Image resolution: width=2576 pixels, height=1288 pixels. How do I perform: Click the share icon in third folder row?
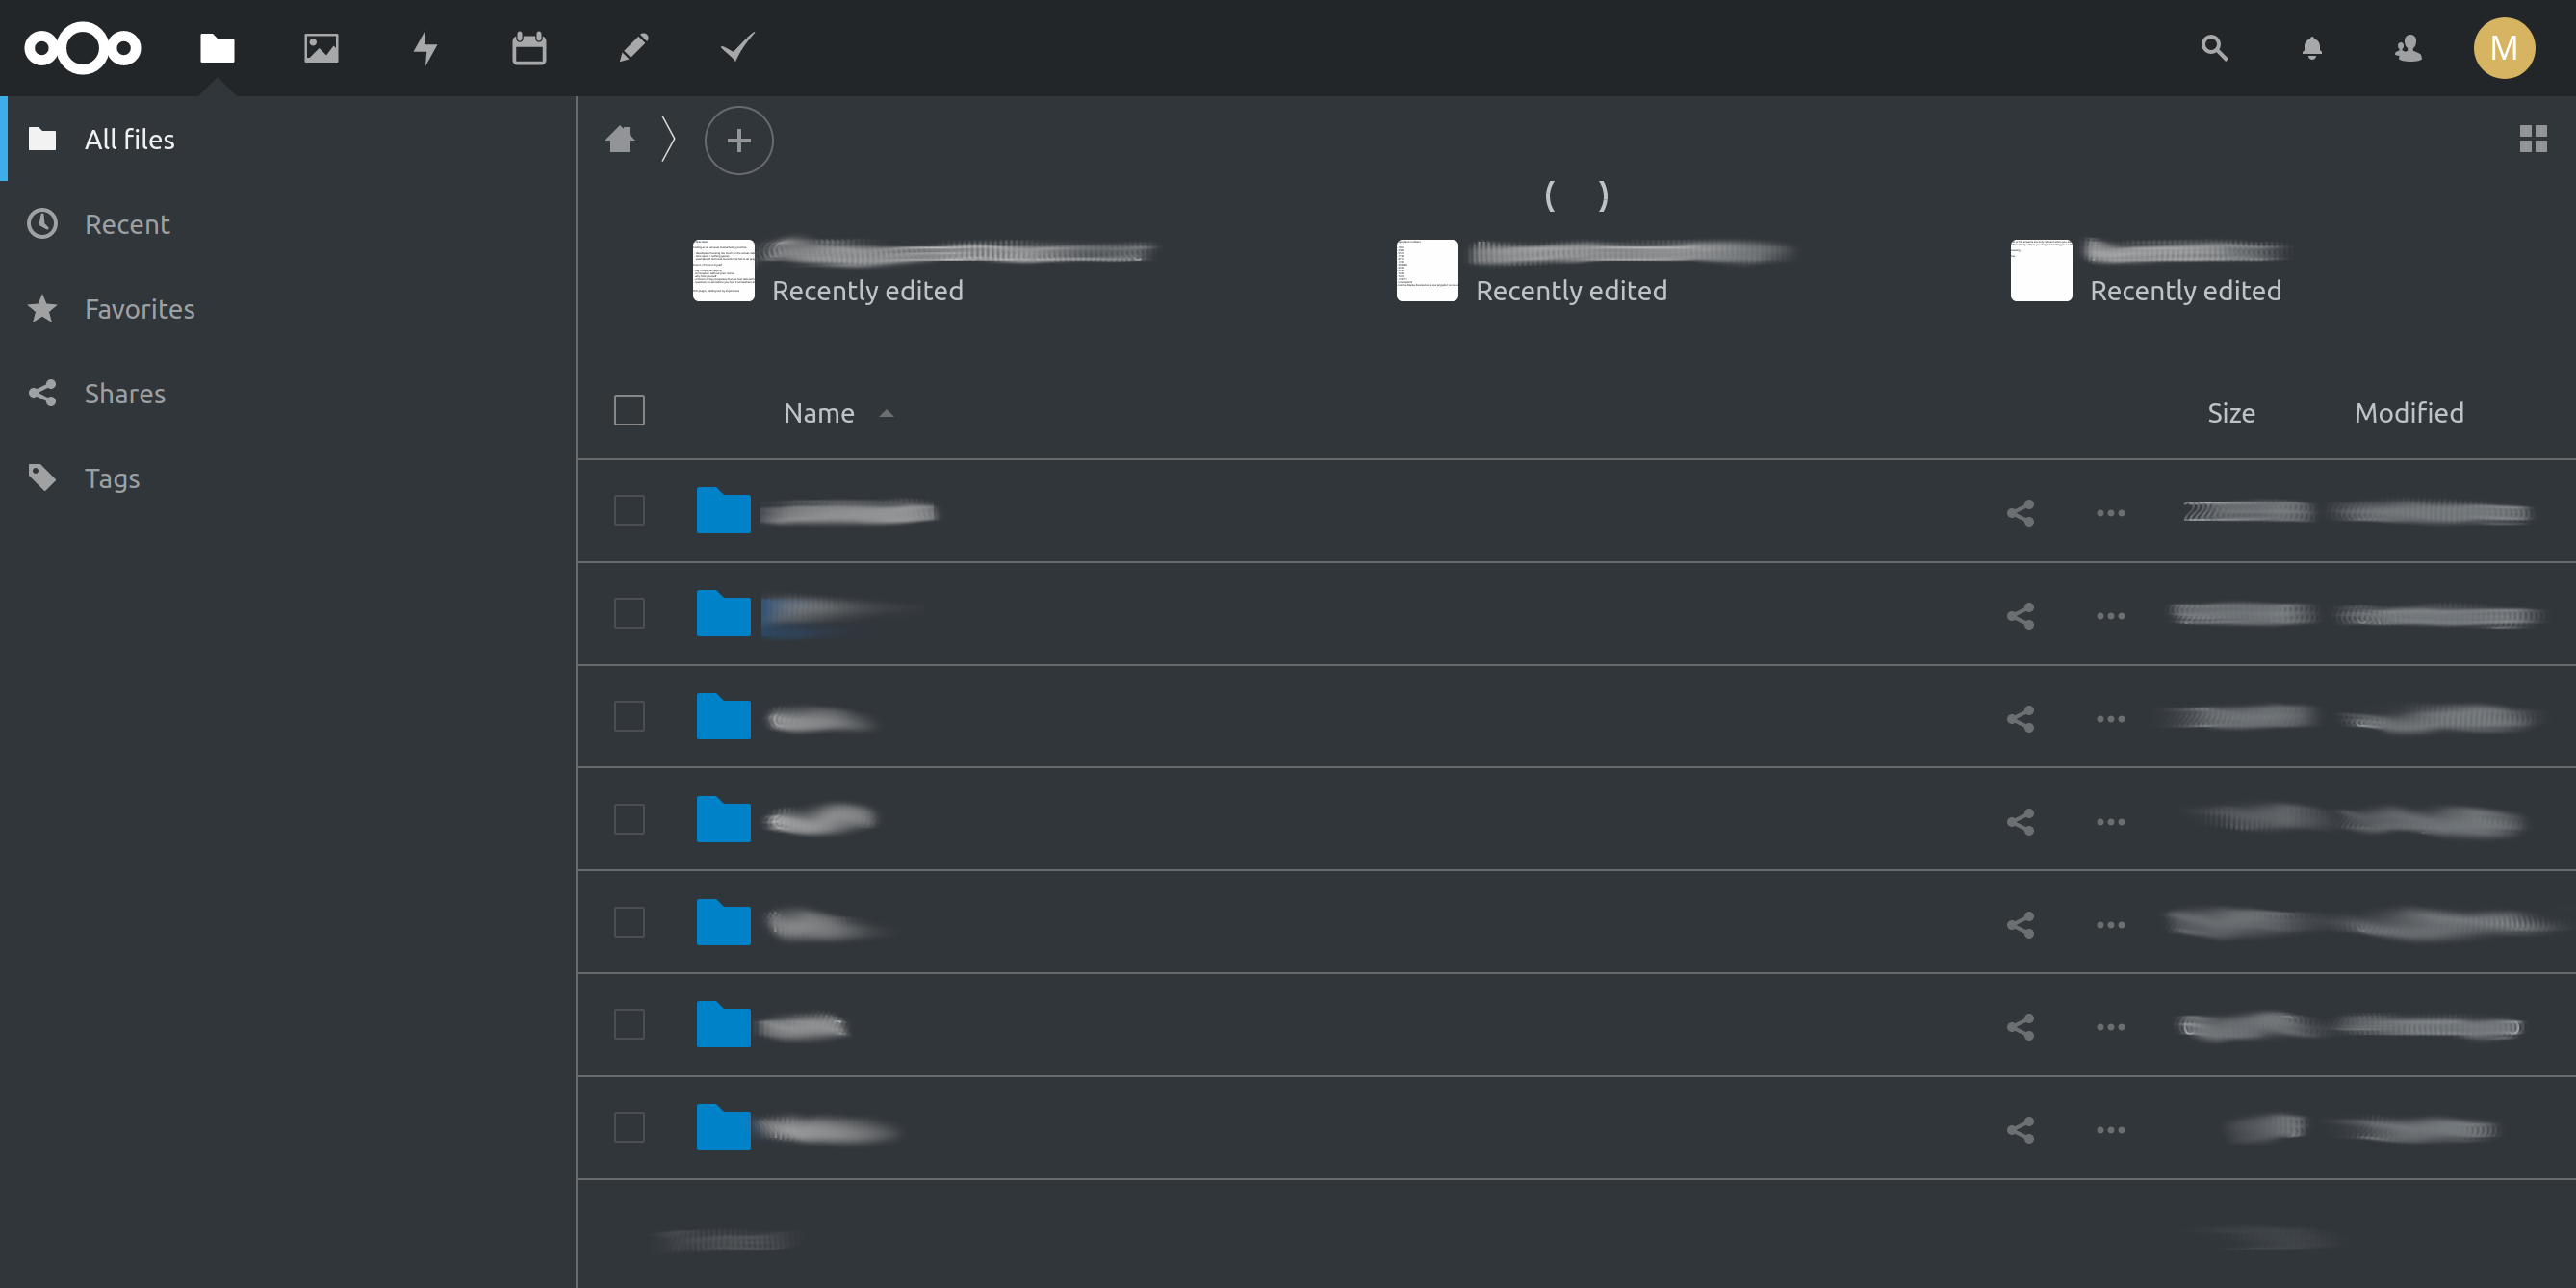[2020, 719]
